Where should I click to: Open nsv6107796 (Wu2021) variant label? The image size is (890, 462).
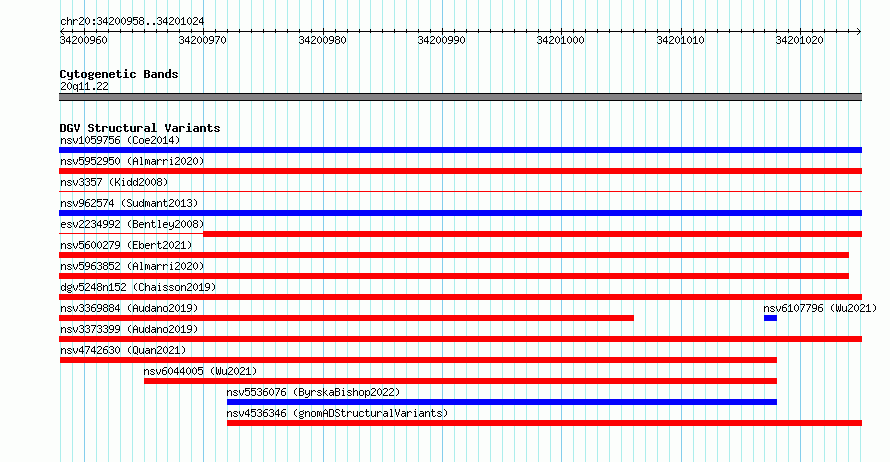point(820,308)
